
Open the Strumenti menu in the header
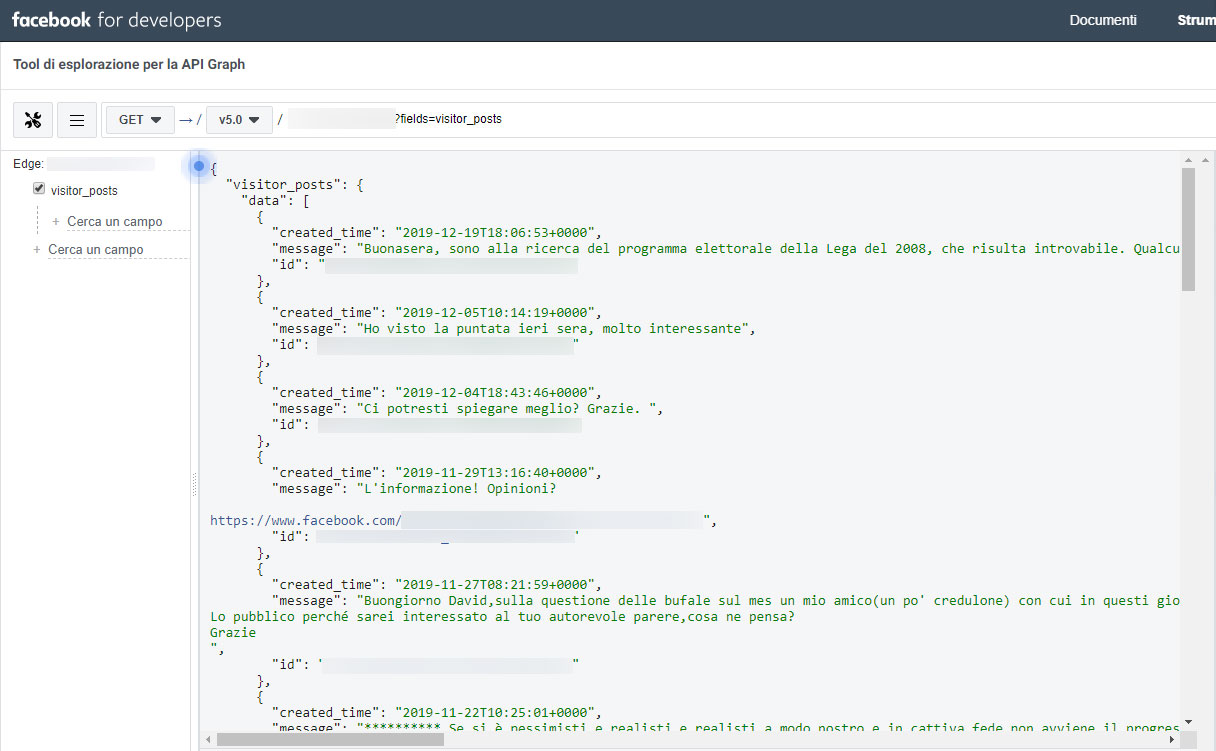click(x=1196, y=20)
